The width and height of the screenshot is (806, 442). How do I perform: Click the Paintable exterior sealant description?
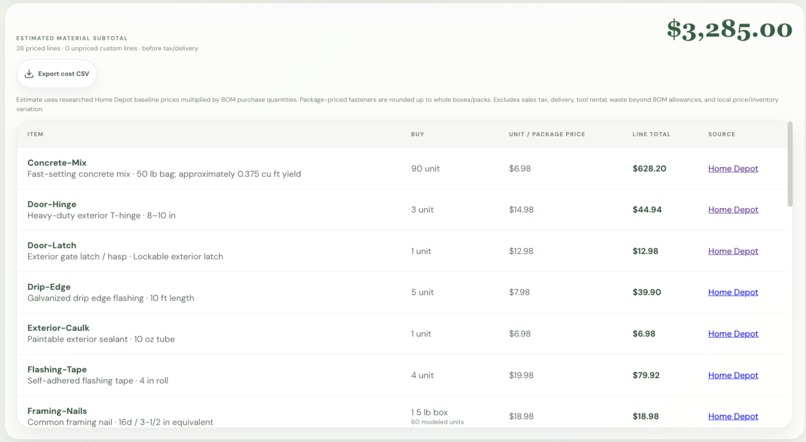point(101,340)
